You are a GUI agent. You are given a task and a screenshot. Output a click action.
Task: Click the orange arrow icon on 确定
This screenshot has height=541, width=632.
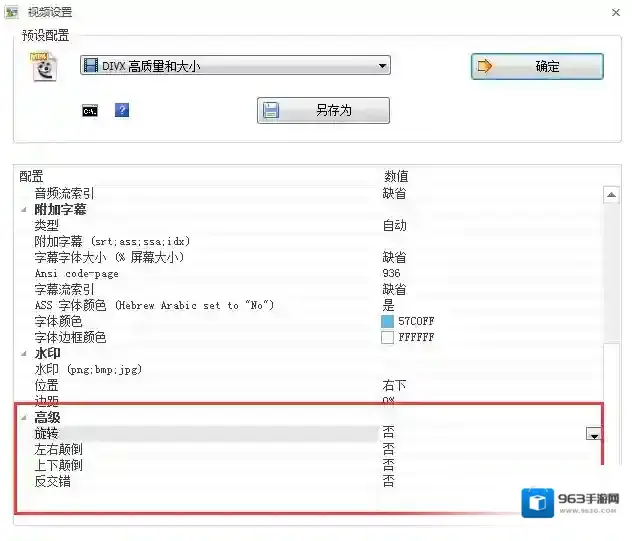pos(487,67)
